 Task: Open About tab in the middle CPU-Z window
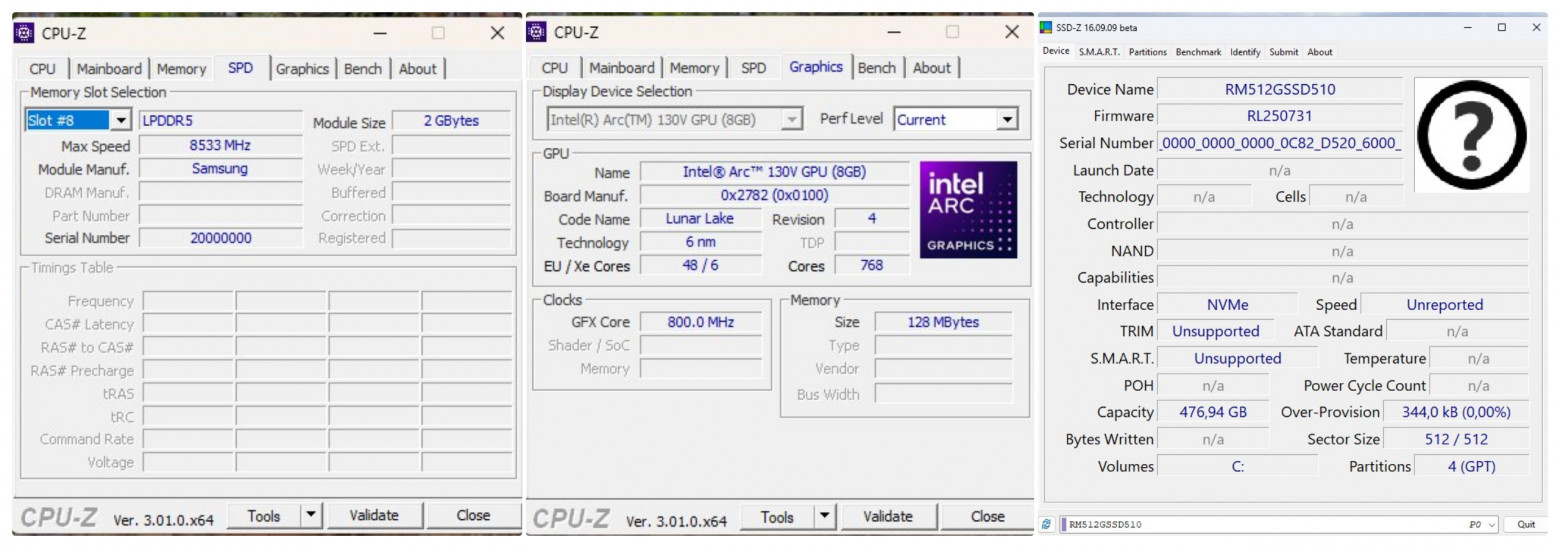click(932, 68)
